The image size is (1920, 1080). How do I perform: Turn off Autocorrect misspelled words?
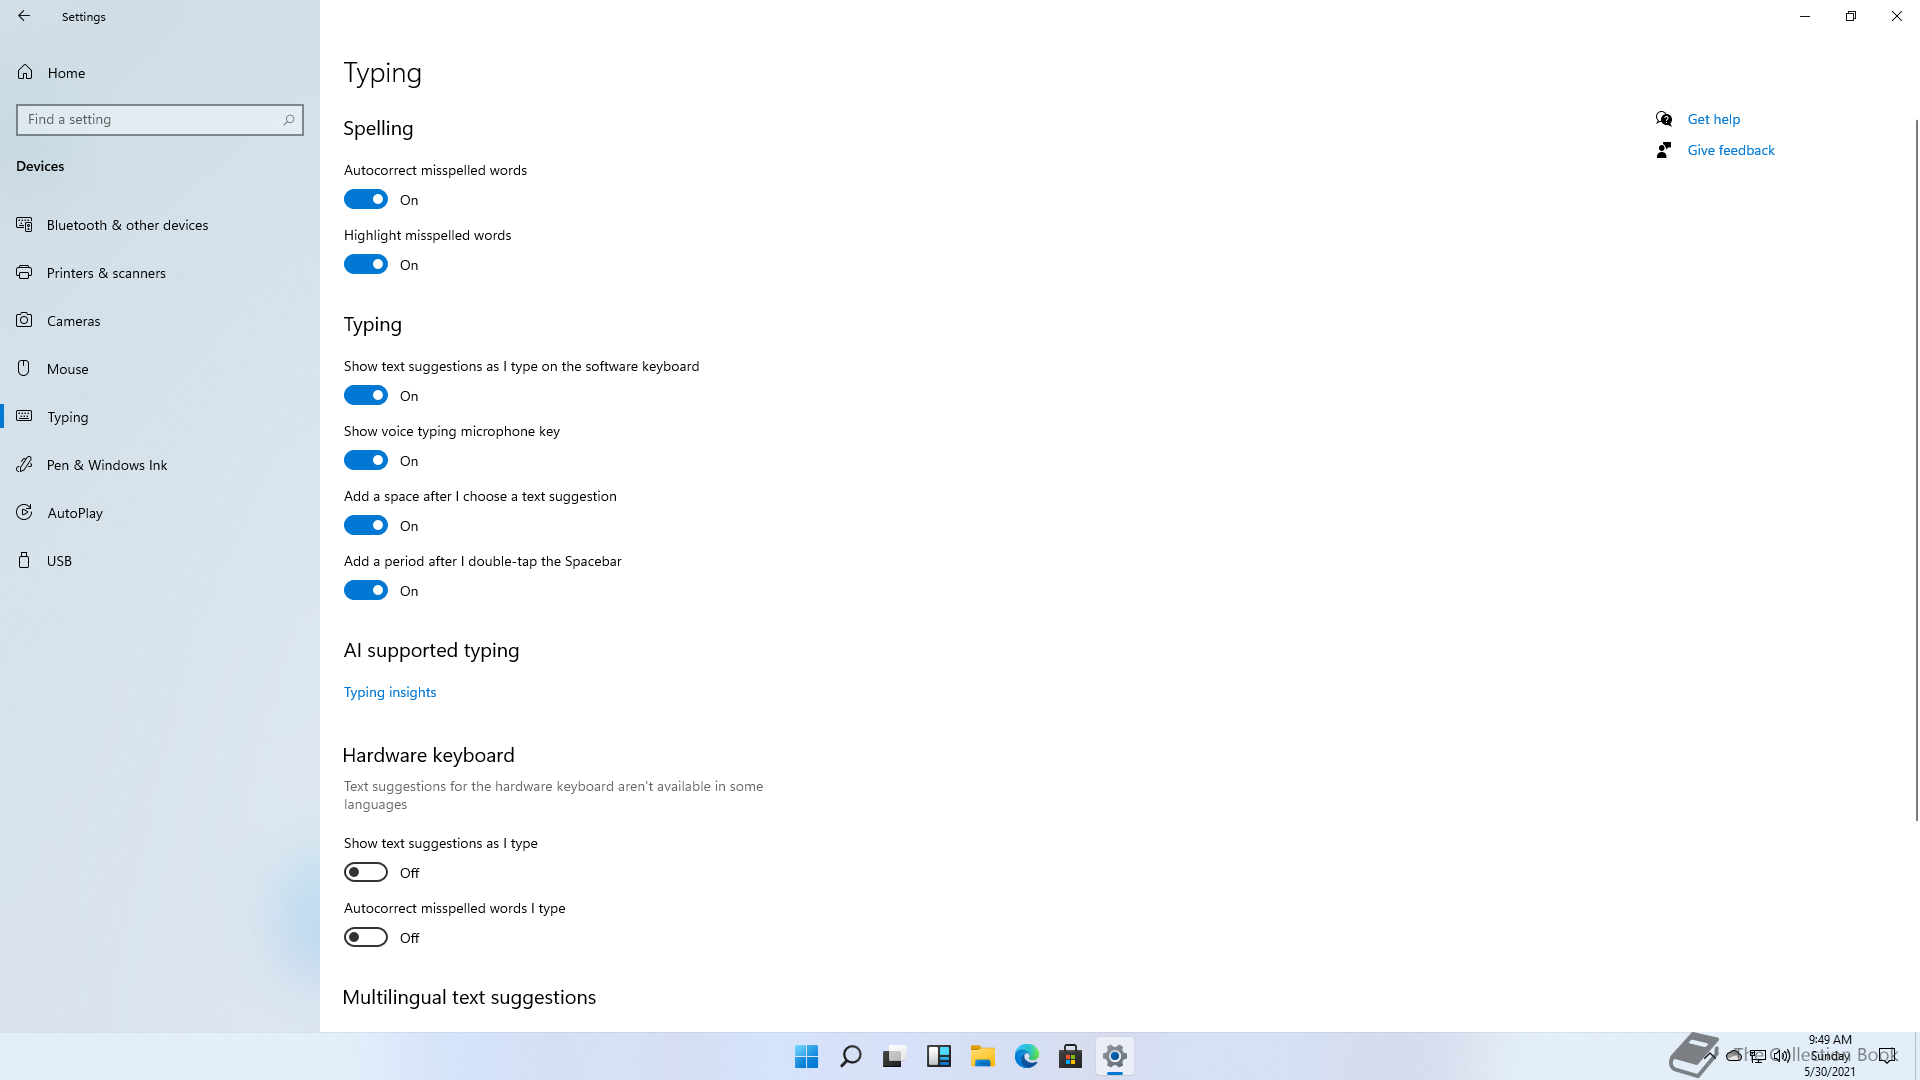point(366,199)
